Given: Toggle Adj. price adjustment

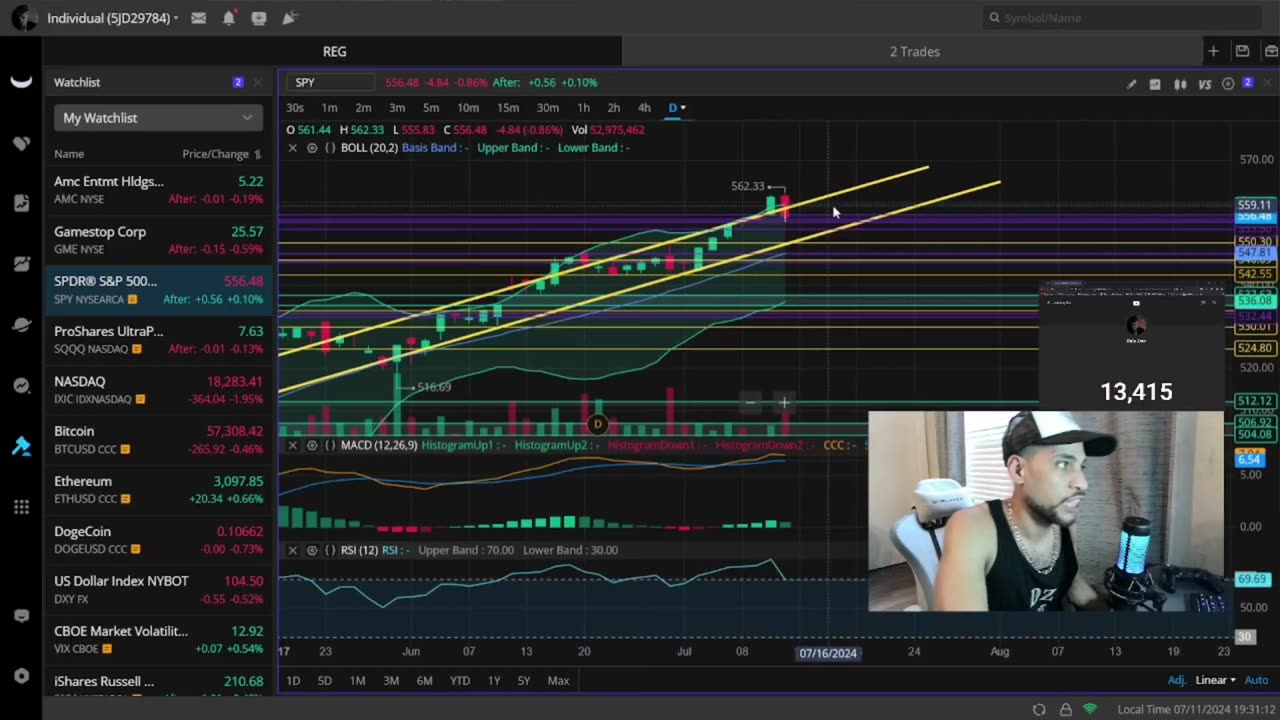Looking at the screenshot, I should pyautogui.click(x=1177, y=680).
